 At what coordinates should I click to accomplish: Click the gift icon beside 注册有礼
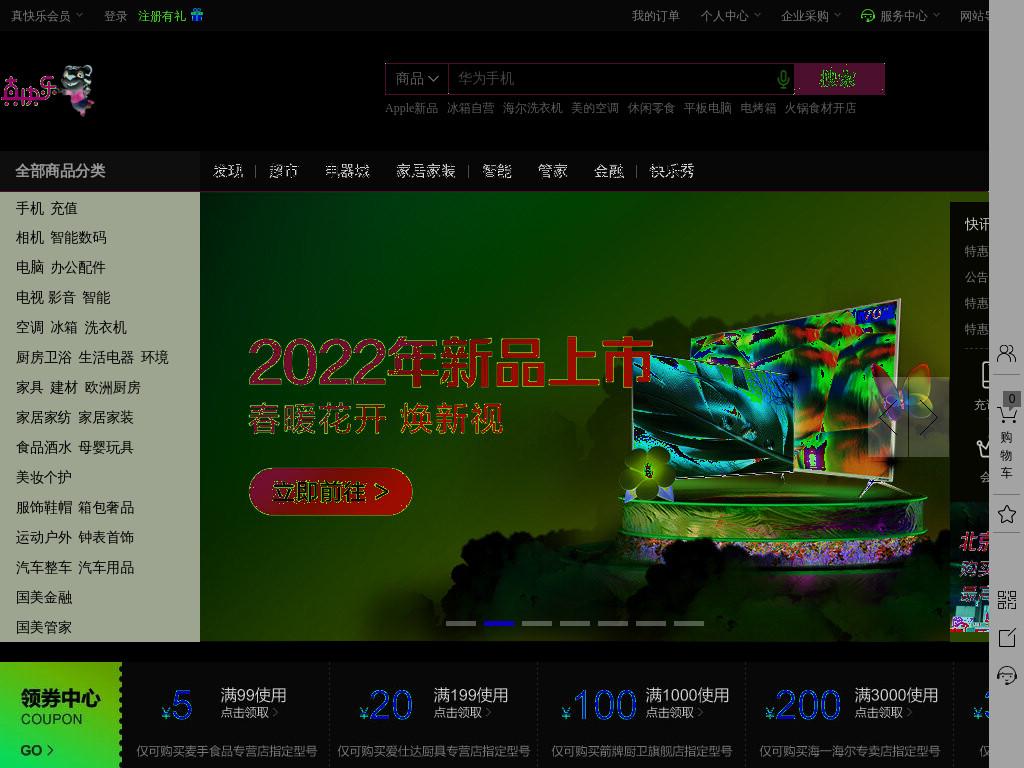[197, 15]
